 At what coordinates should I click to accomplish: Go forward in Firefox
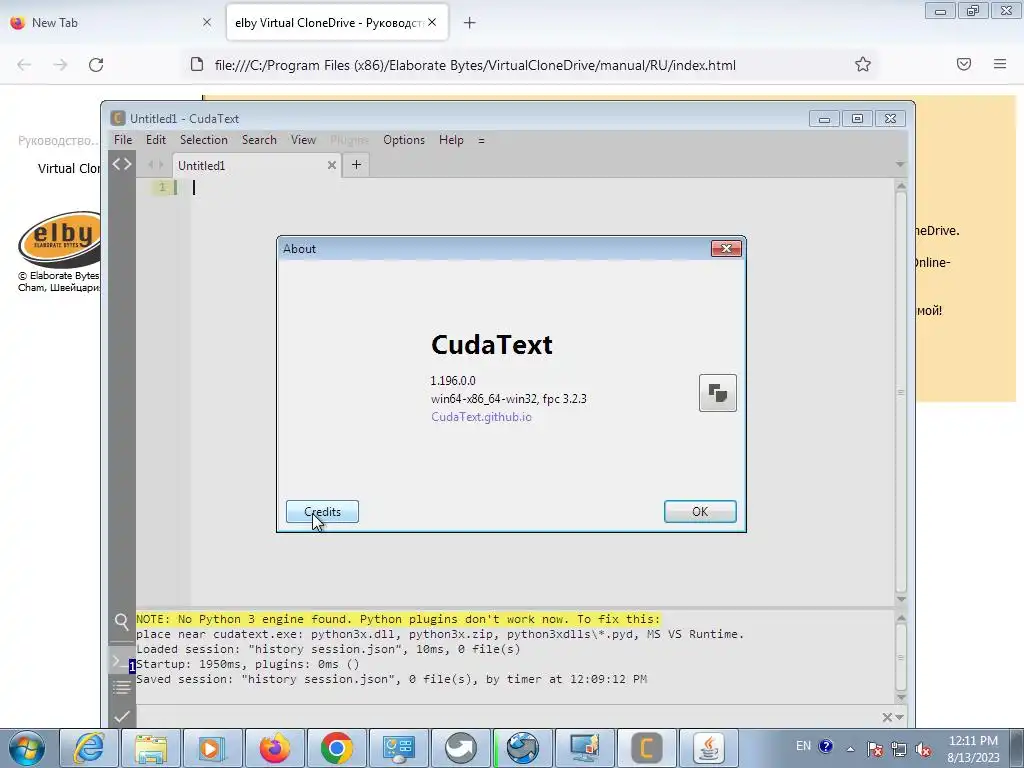60,65
